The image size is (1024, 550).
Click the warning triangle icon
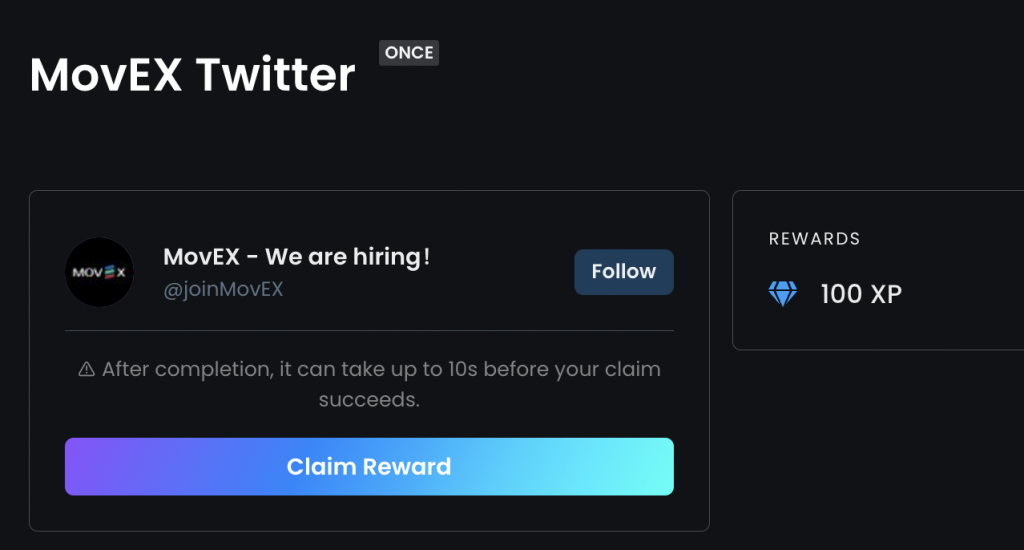coord(86,370)
